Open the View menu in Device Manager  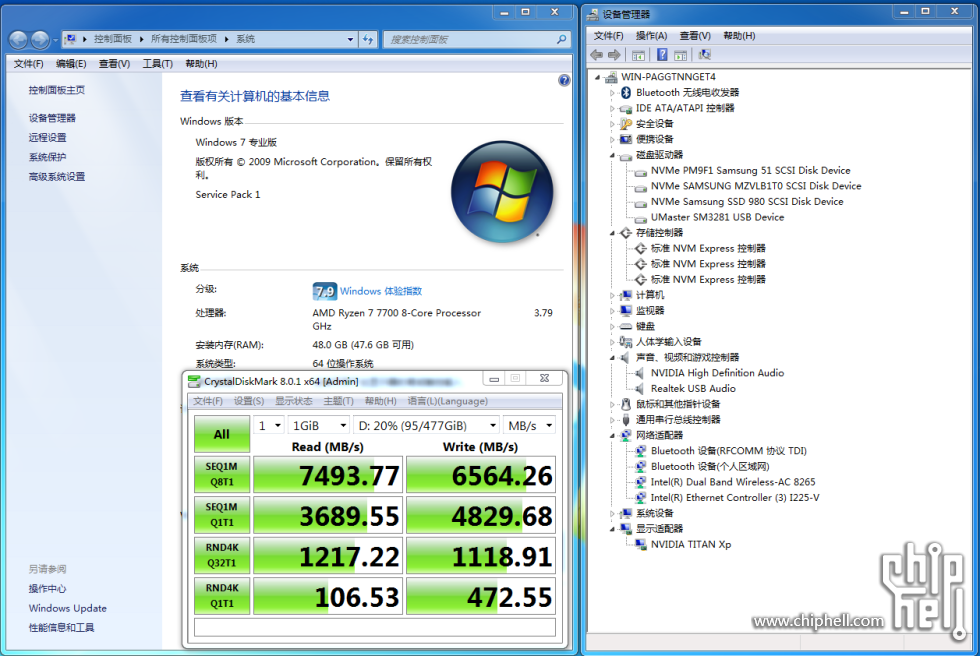pyautogui.click(x=695, y=36)
